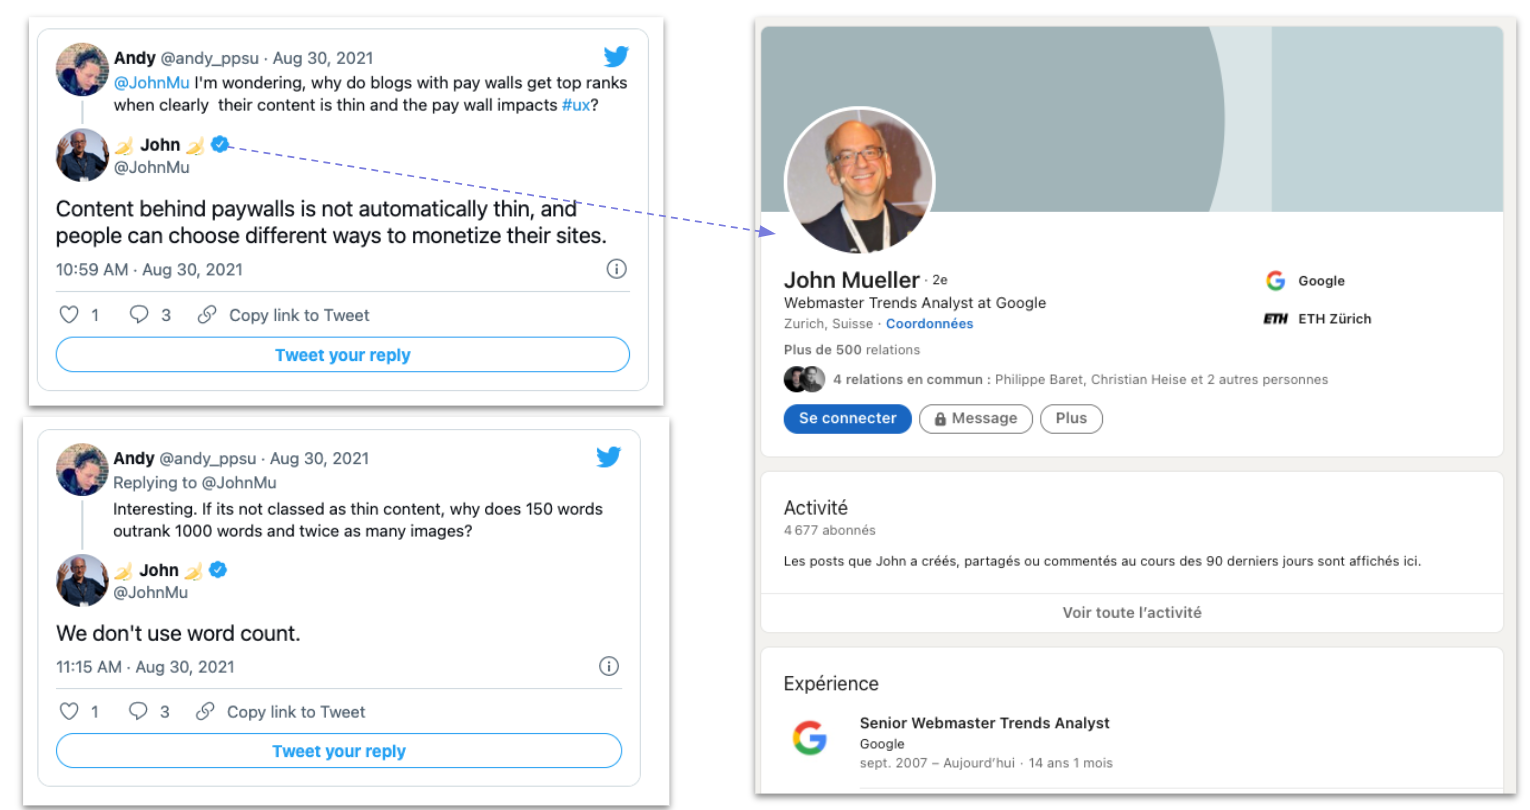Click the Twitter bird icon on second tweet
This screenshot has width=1530, height=810.
[608, 456]
